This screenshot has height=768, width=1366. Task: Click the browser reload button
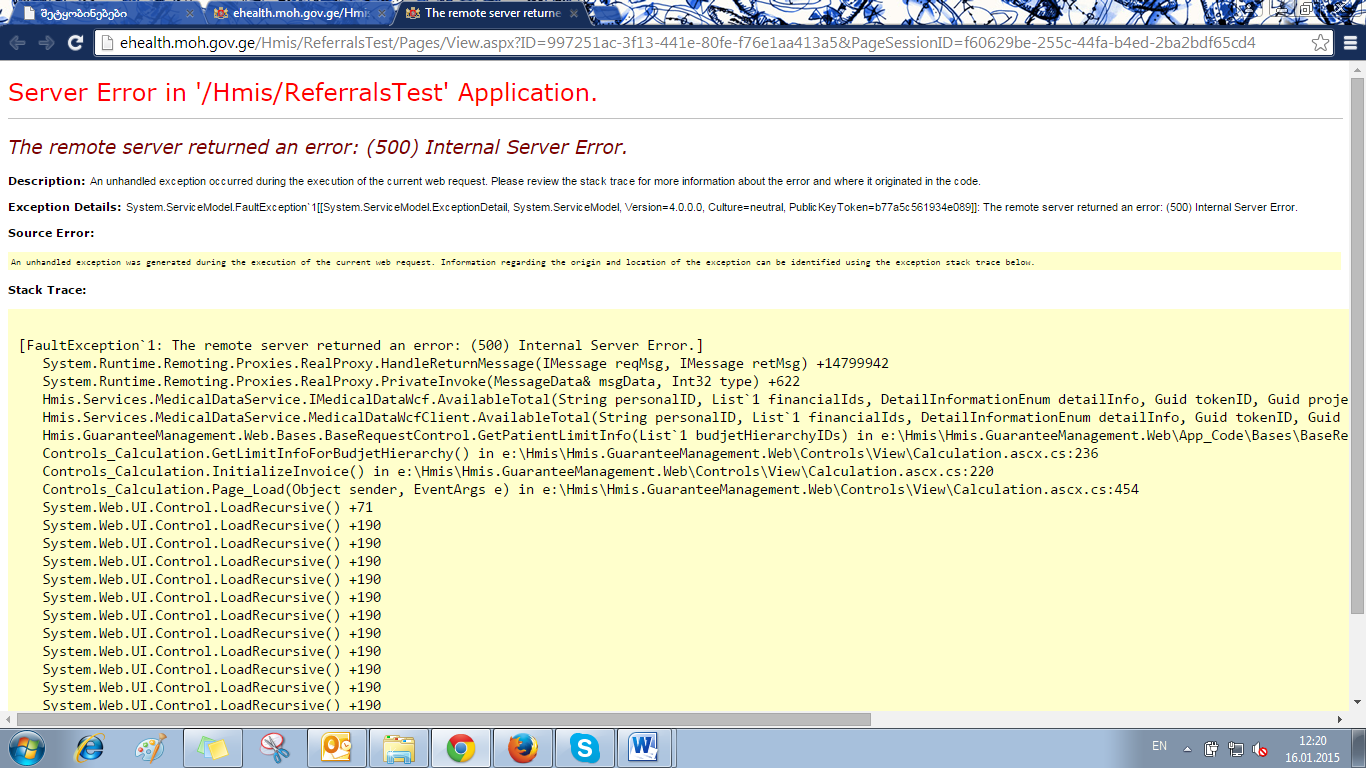75,43
